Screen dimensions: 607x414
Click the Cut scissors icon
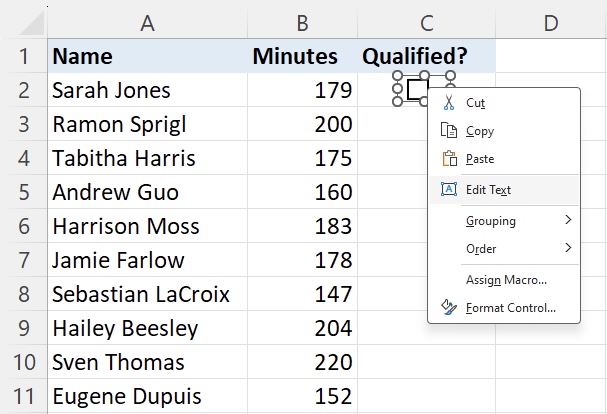point(449,103)
